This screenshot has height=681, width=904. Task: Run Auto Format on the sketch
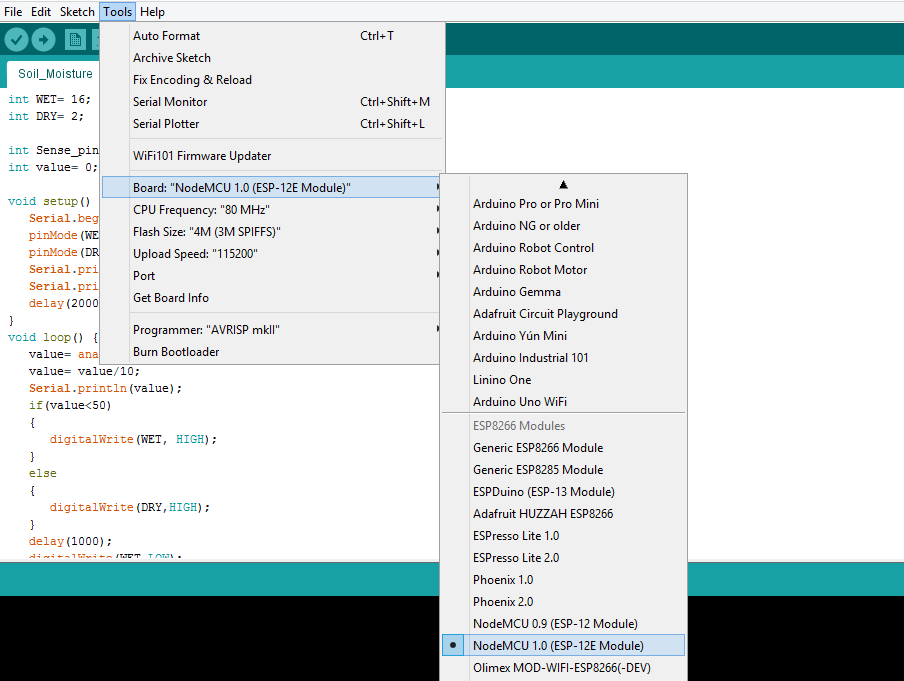point(166,36)
